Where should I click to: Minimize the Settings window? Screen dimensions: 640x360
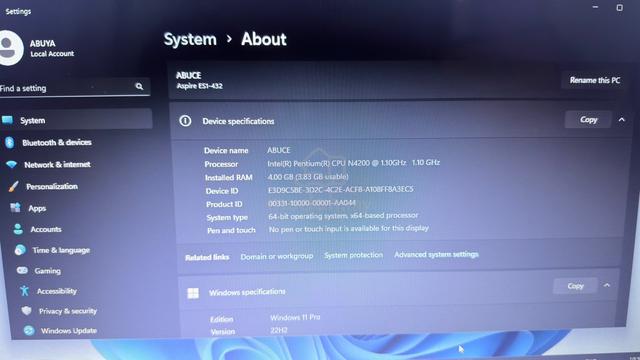(596, 7)
